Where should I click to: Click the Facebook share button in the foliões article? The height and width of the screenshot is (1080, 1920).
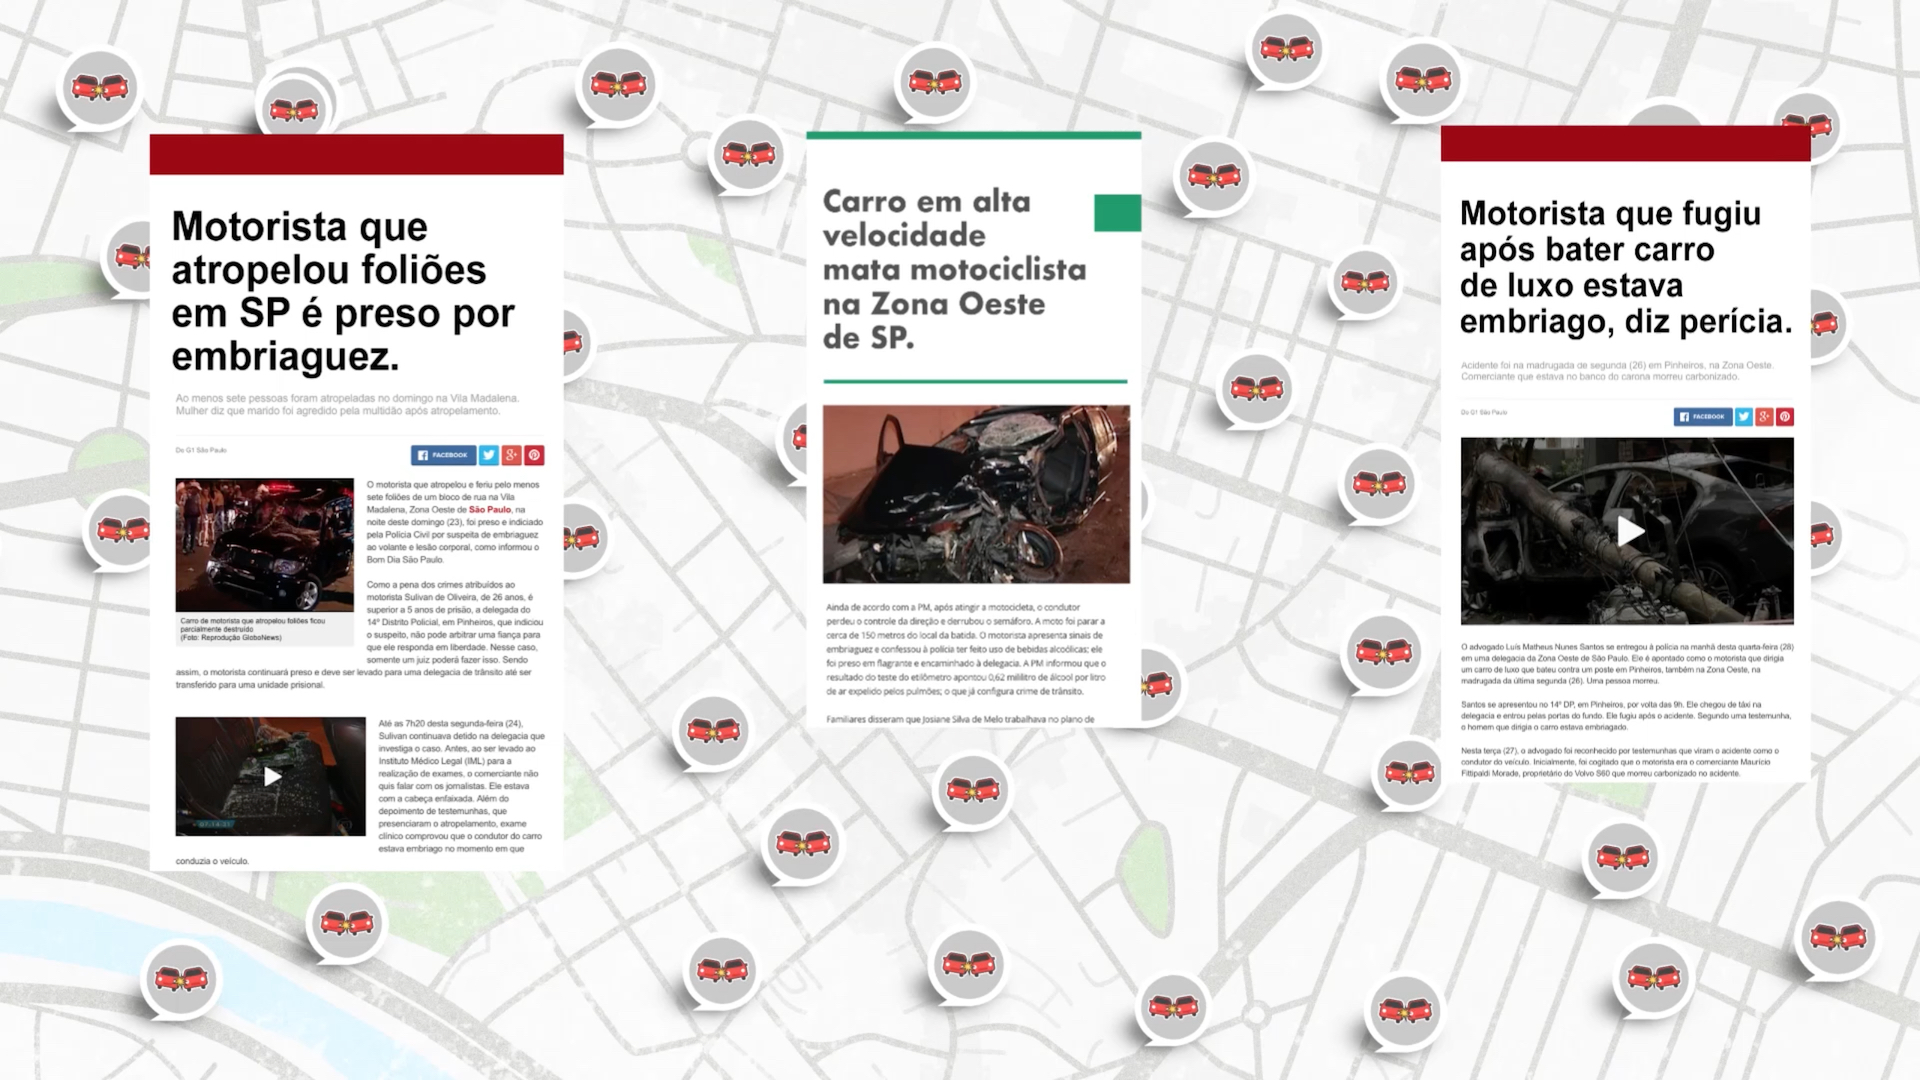pyautogui.click(x=443, y=455)
